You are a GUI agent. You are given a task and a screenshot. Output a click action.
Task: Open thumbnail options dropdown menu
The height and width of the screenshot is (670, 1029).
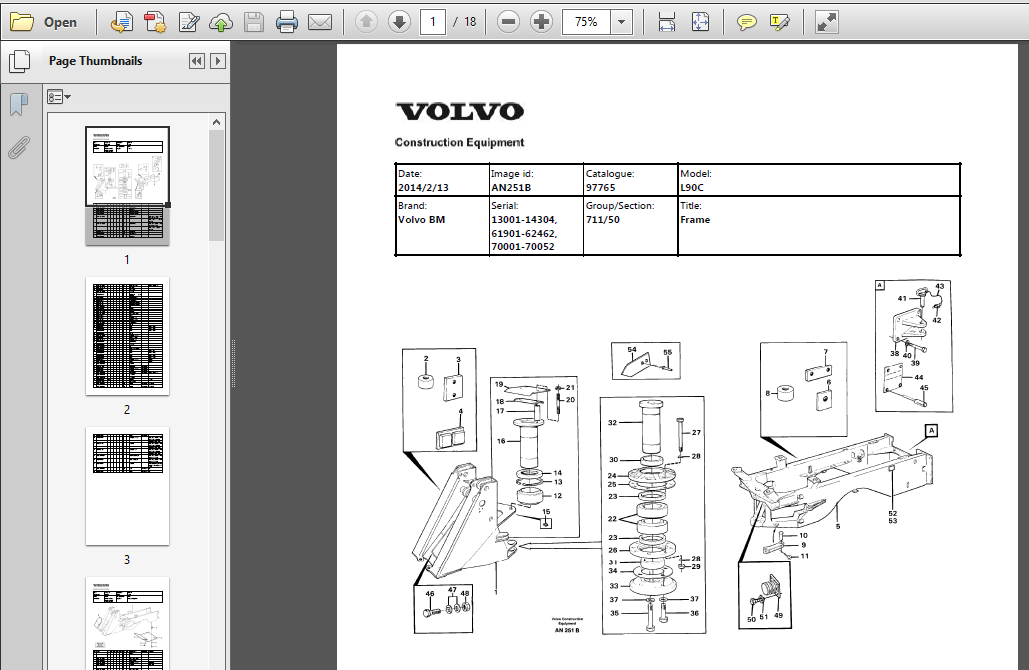[58, 97]
